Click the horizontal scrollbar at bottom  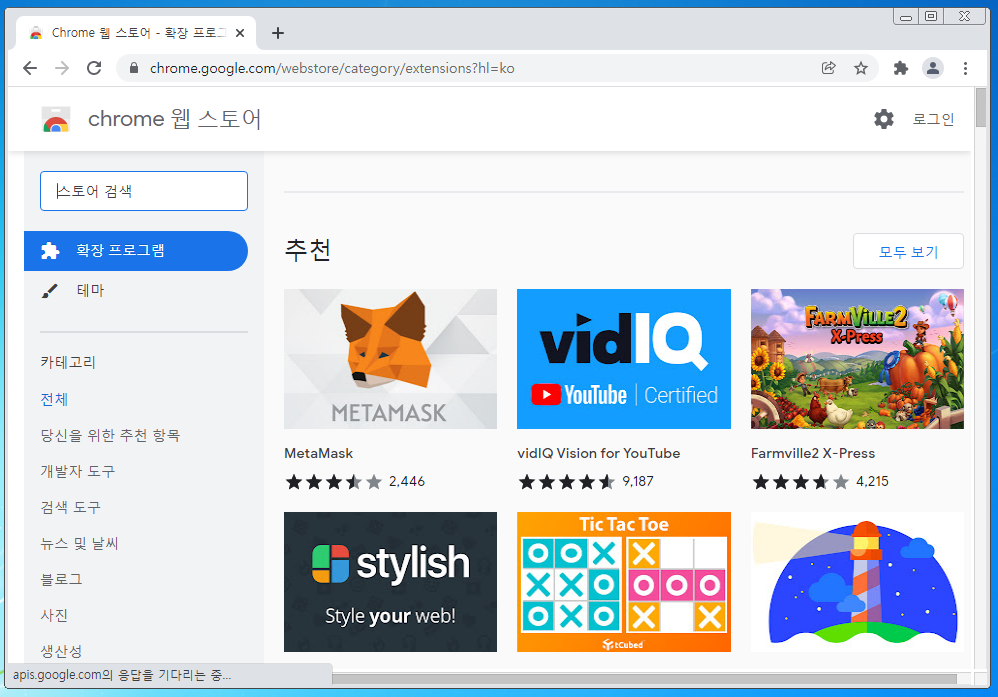click(644, 679)
